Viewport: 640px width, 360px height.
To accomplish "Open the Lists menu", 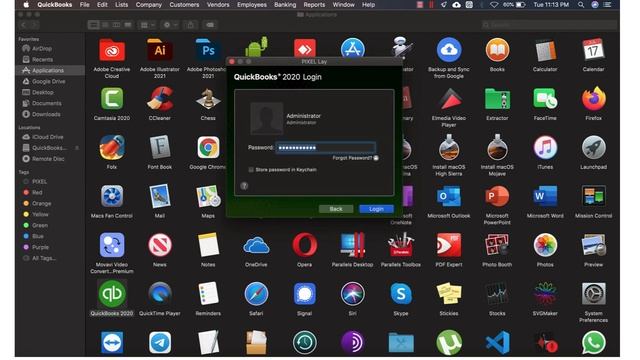I will [121, 5].
